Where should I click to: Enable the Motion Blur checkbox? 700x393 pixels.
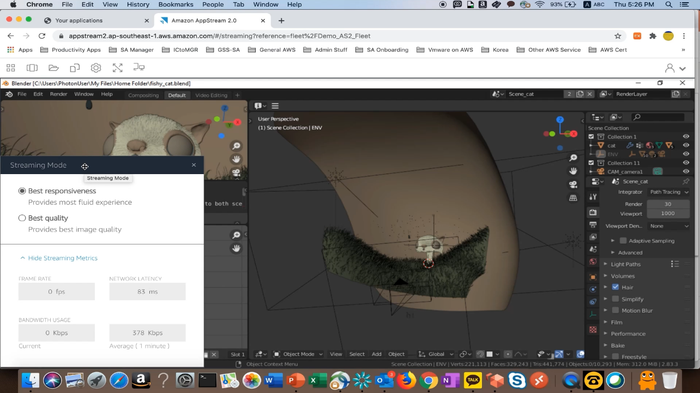point(616,310)
